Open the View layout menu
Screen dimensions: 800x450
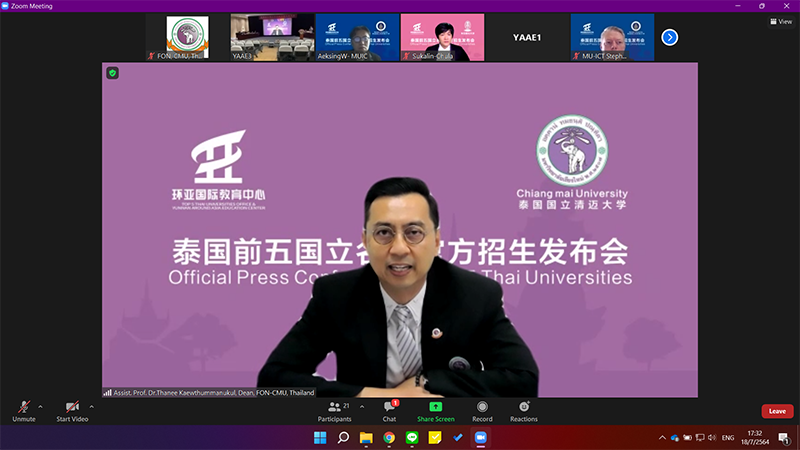[780, 21]
